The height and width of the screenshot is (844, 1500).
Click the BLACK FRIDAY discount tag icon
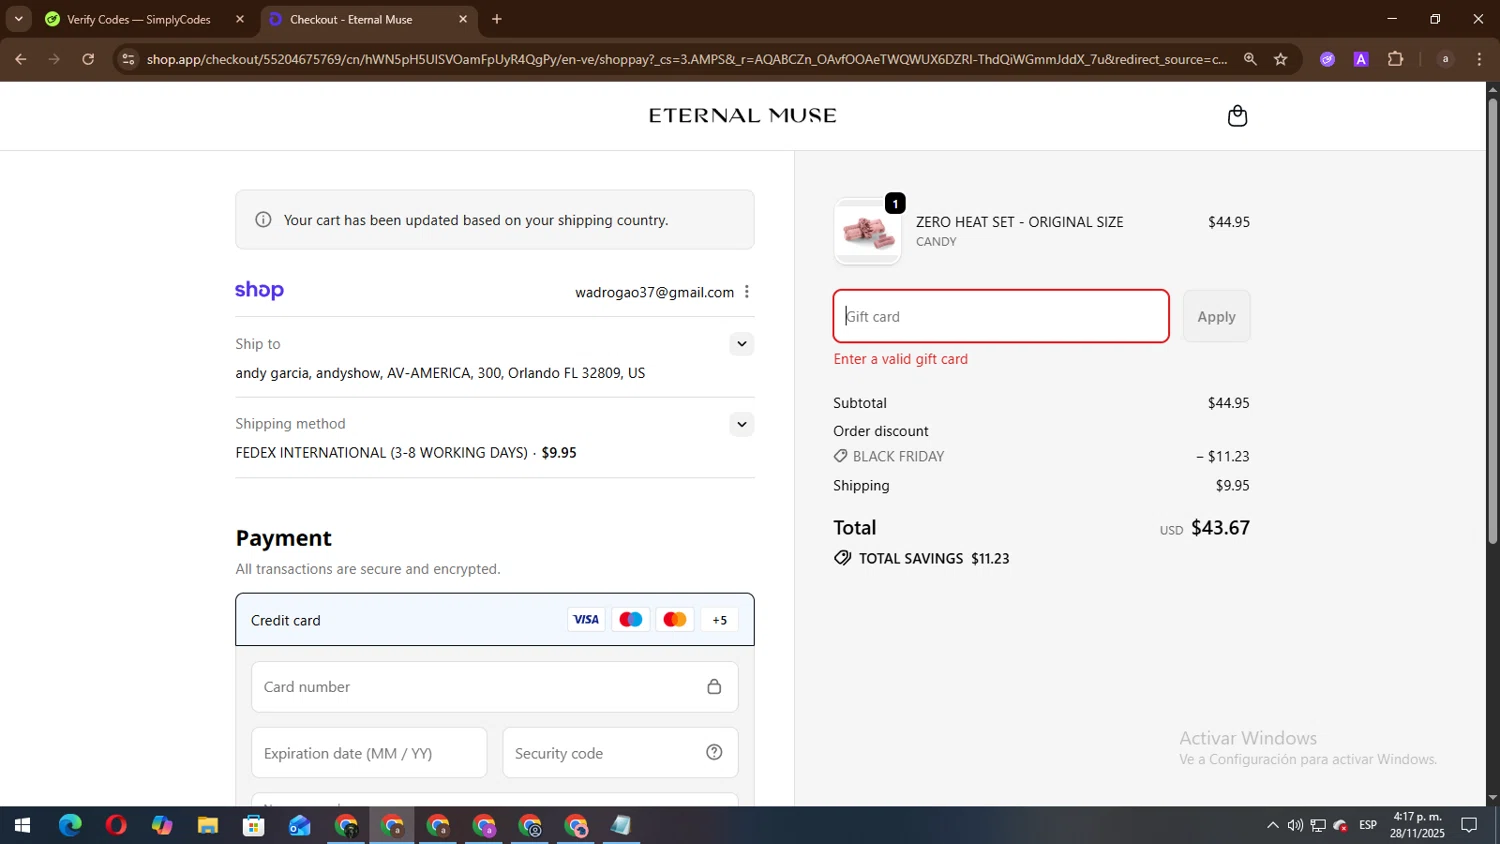tap(841, 456)
